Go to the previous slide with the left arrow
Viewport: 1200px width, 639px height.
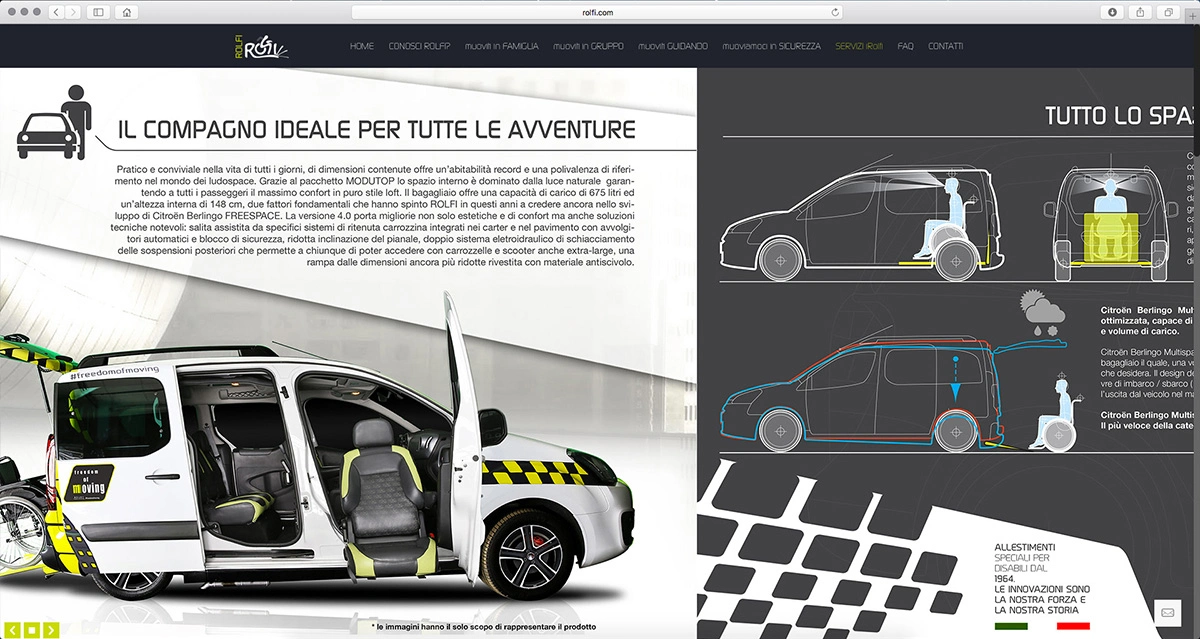click(x=11, y=630)
